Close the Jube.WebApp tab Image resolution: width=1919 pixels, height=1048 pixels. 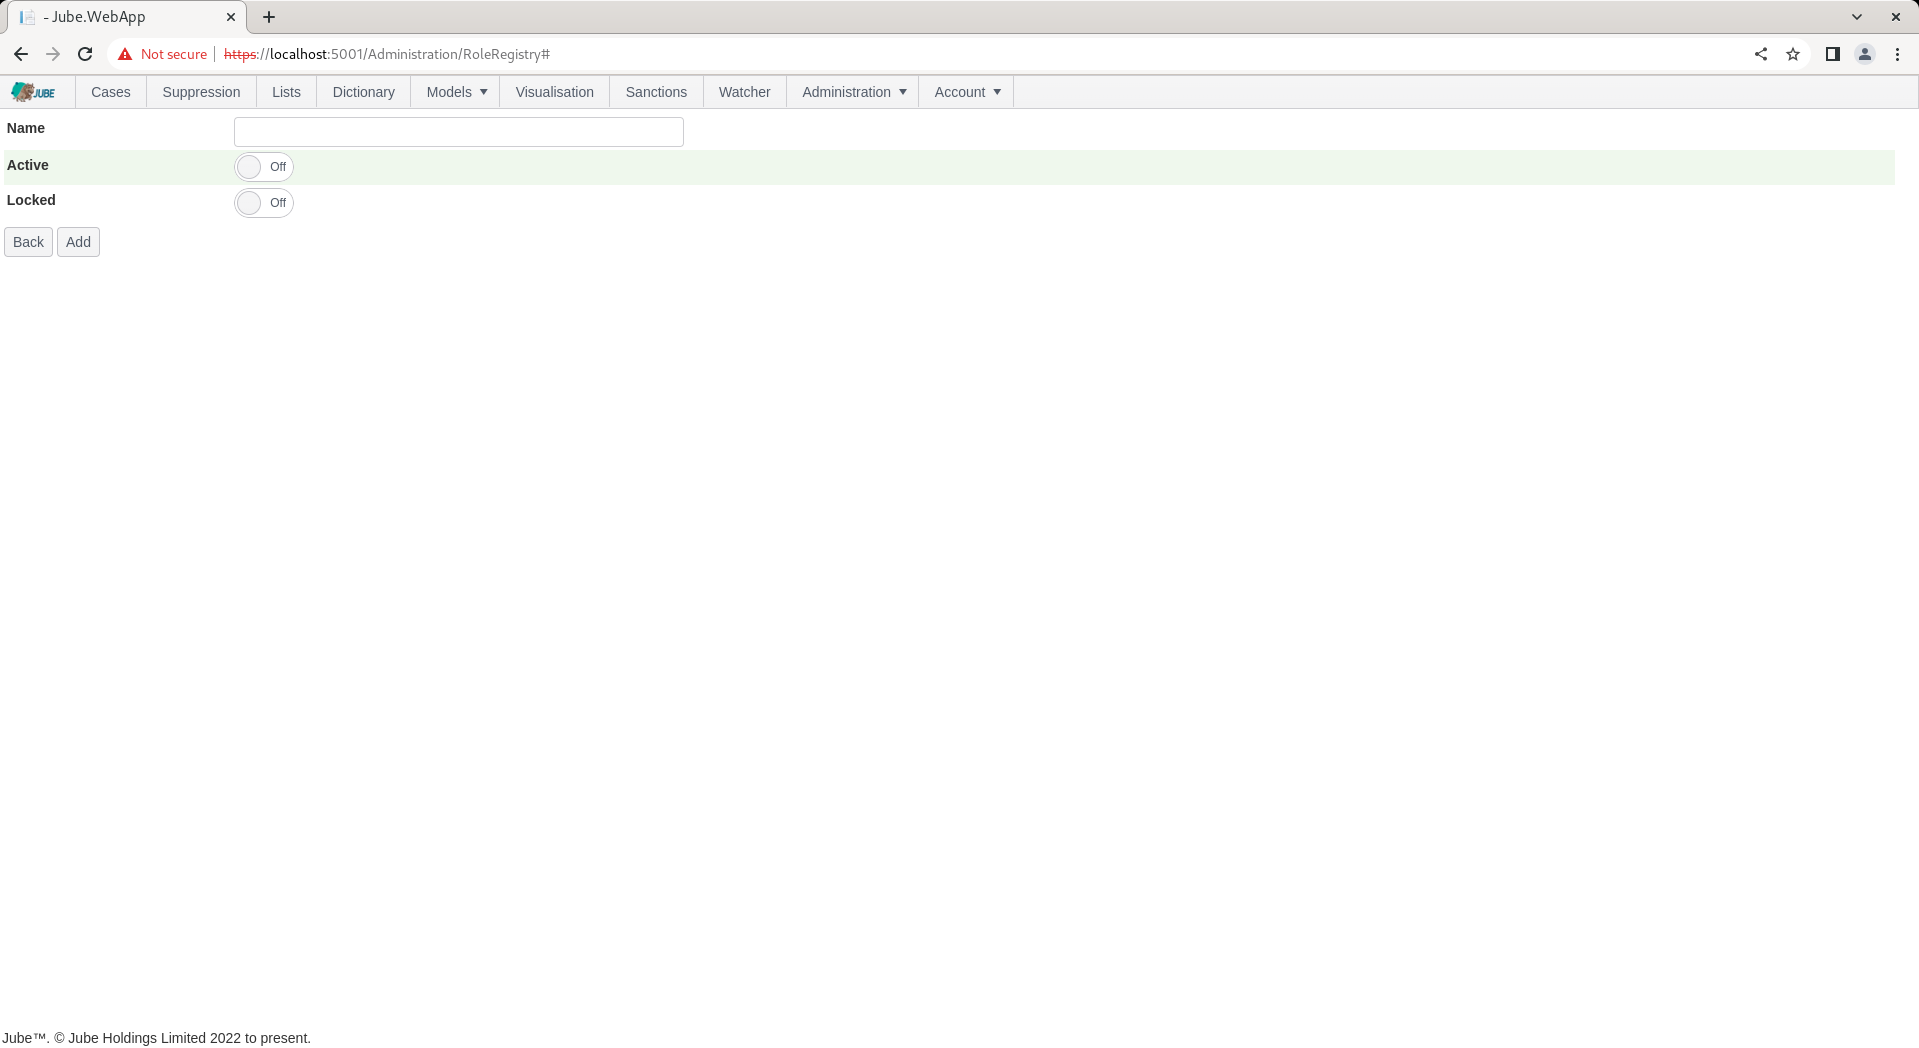pyautogui.click(x=231, y=17)
